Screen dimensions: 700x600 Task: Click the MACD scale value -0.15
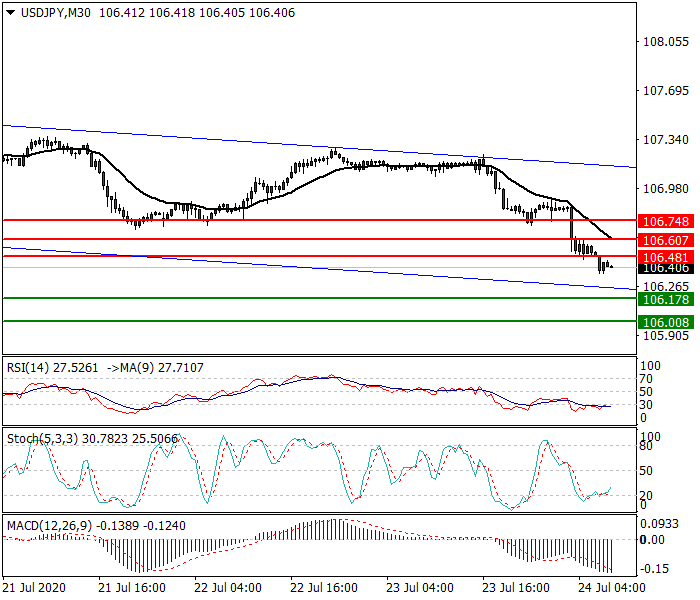(x=654, y=569)
